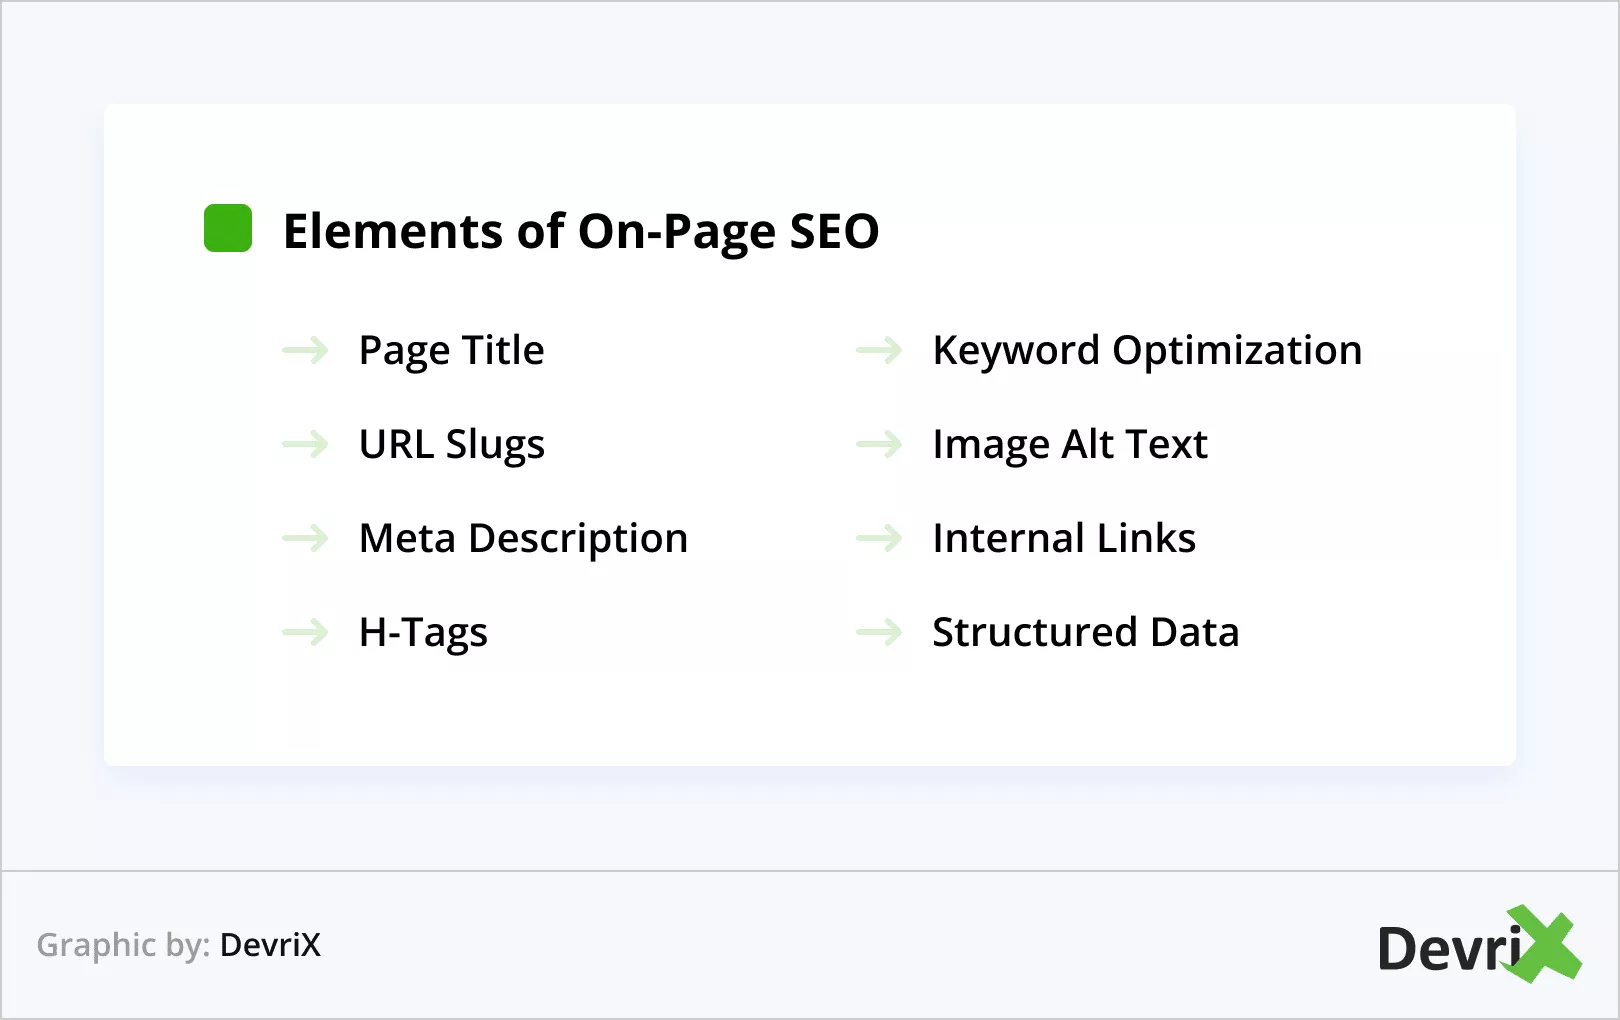
Task: Select the Structured Data item
Action: coord(1085,633)
